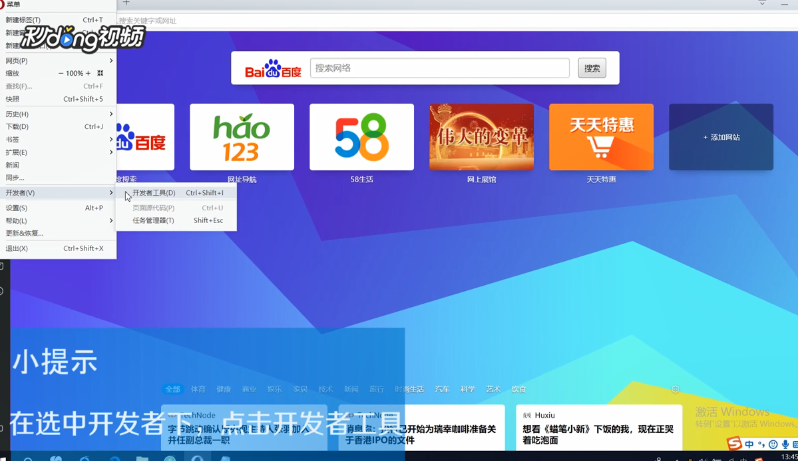
Task: Expand the 开发者(V) submenu
Action: (58, 193)
